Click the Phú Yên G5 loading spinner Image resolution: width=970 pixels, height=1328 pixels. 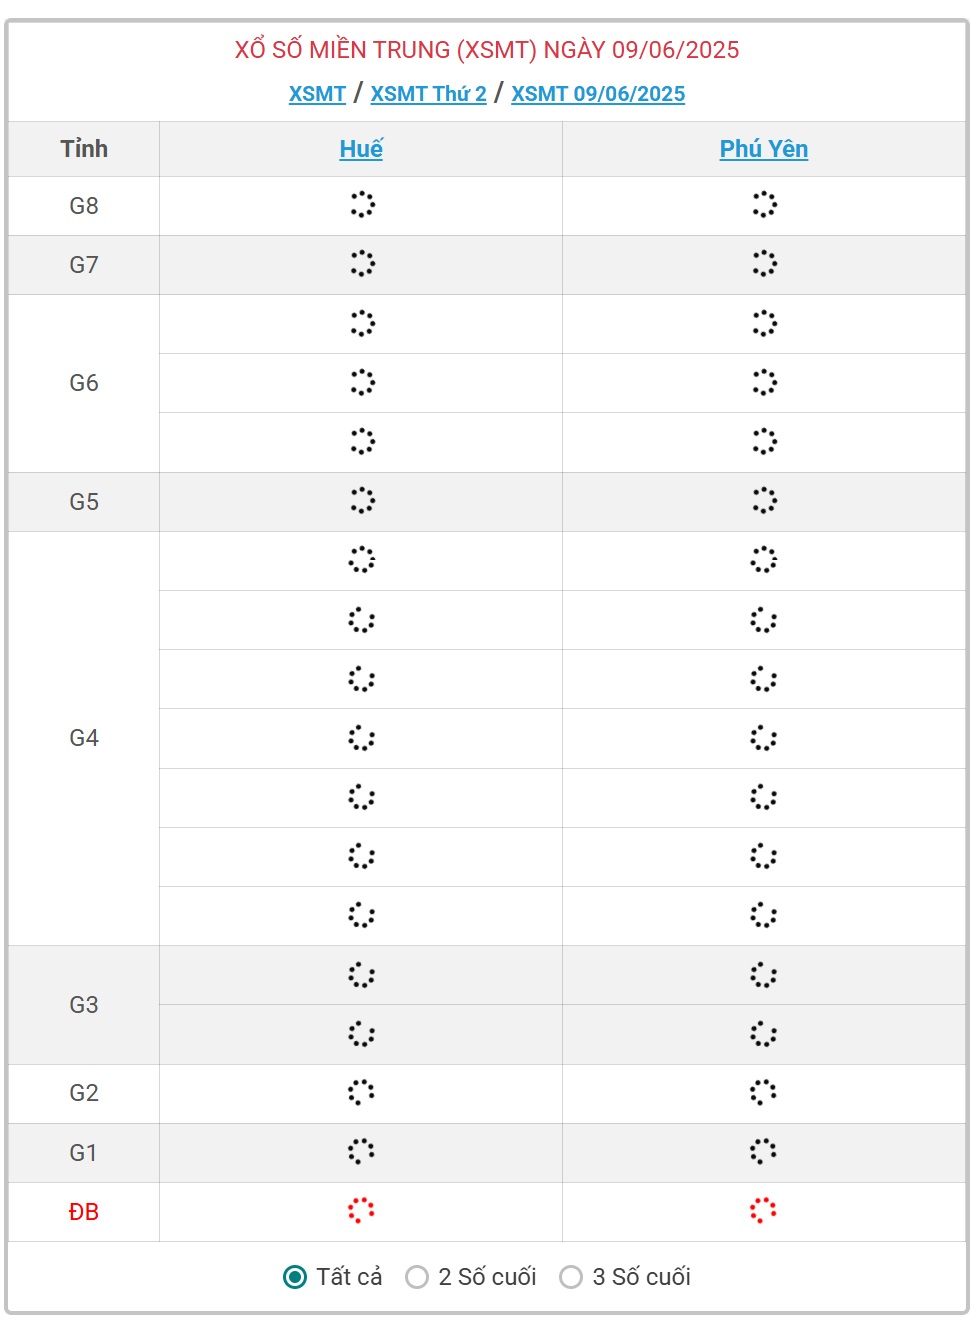pyautogui.click(x=764, y=500)
